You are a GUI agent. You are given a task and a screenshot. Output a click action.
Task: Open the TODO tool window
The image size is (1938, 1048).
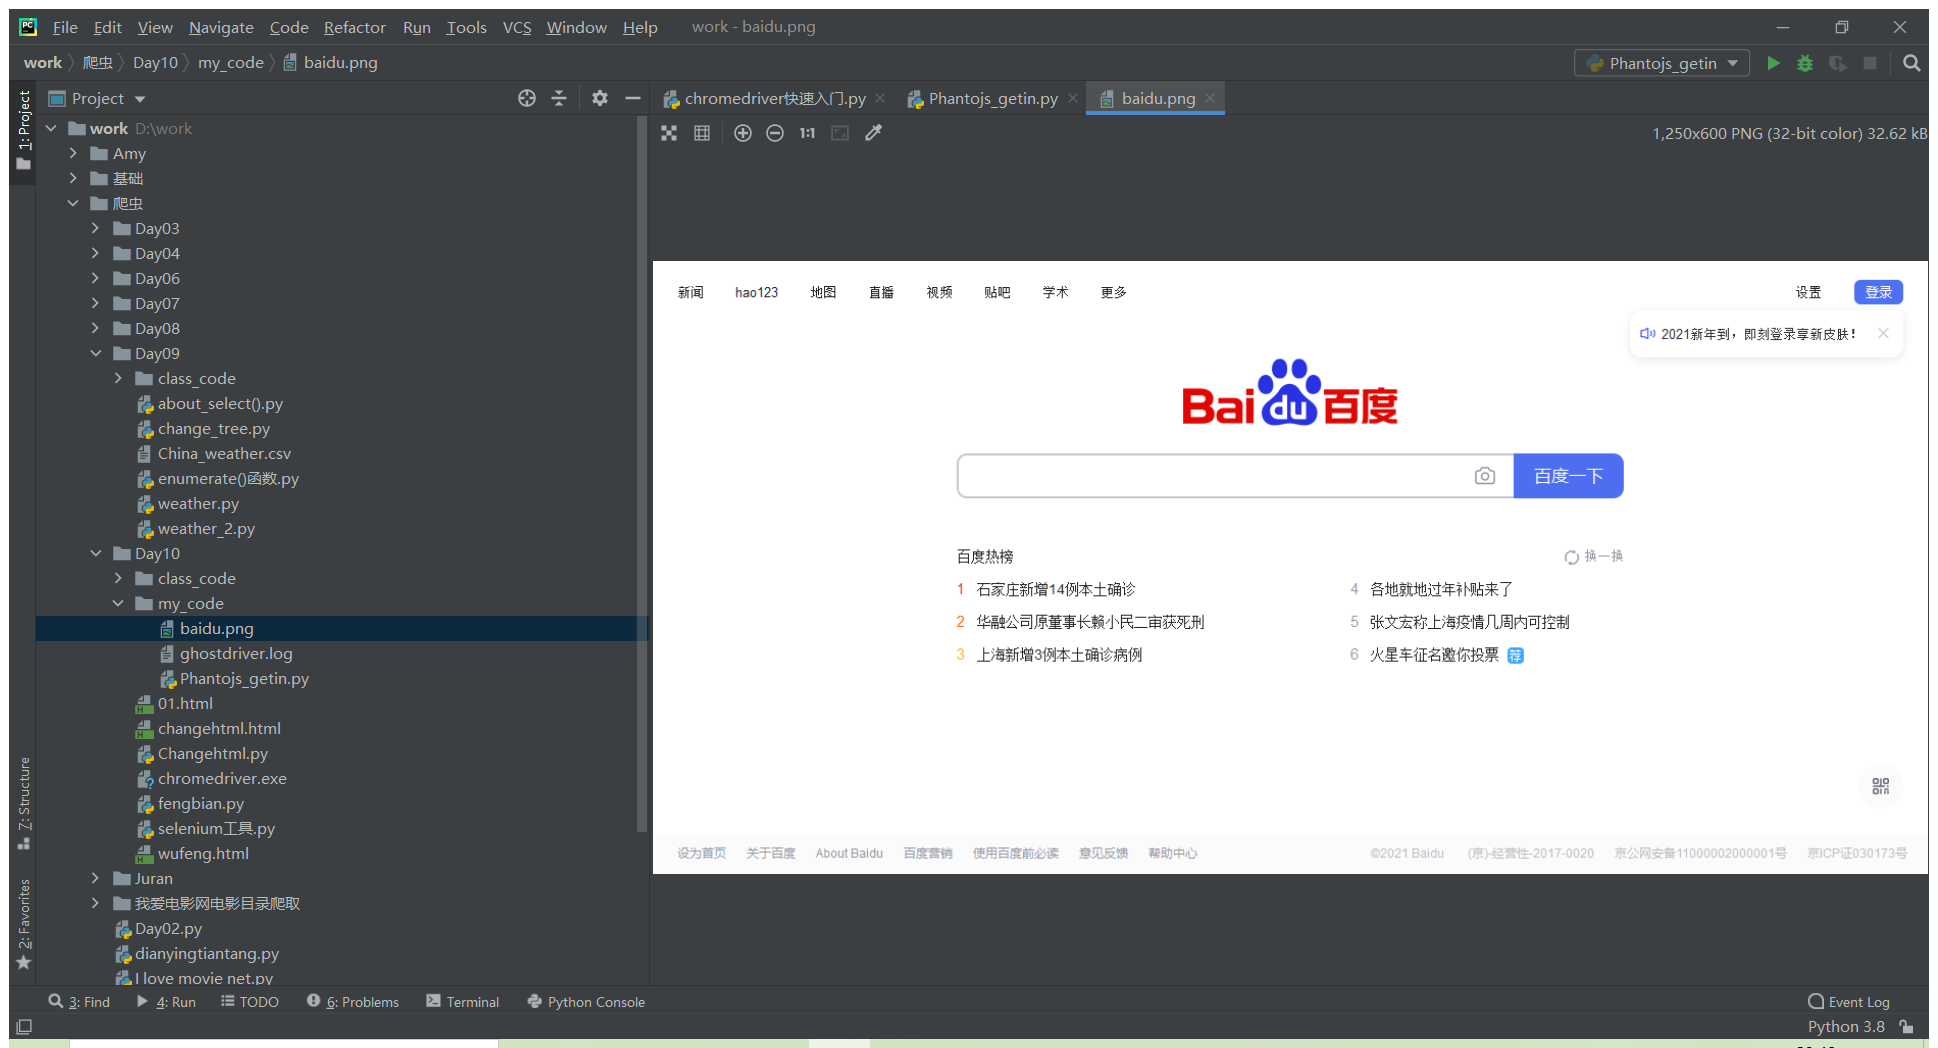pyautogui.click(x=250, y=1002)
